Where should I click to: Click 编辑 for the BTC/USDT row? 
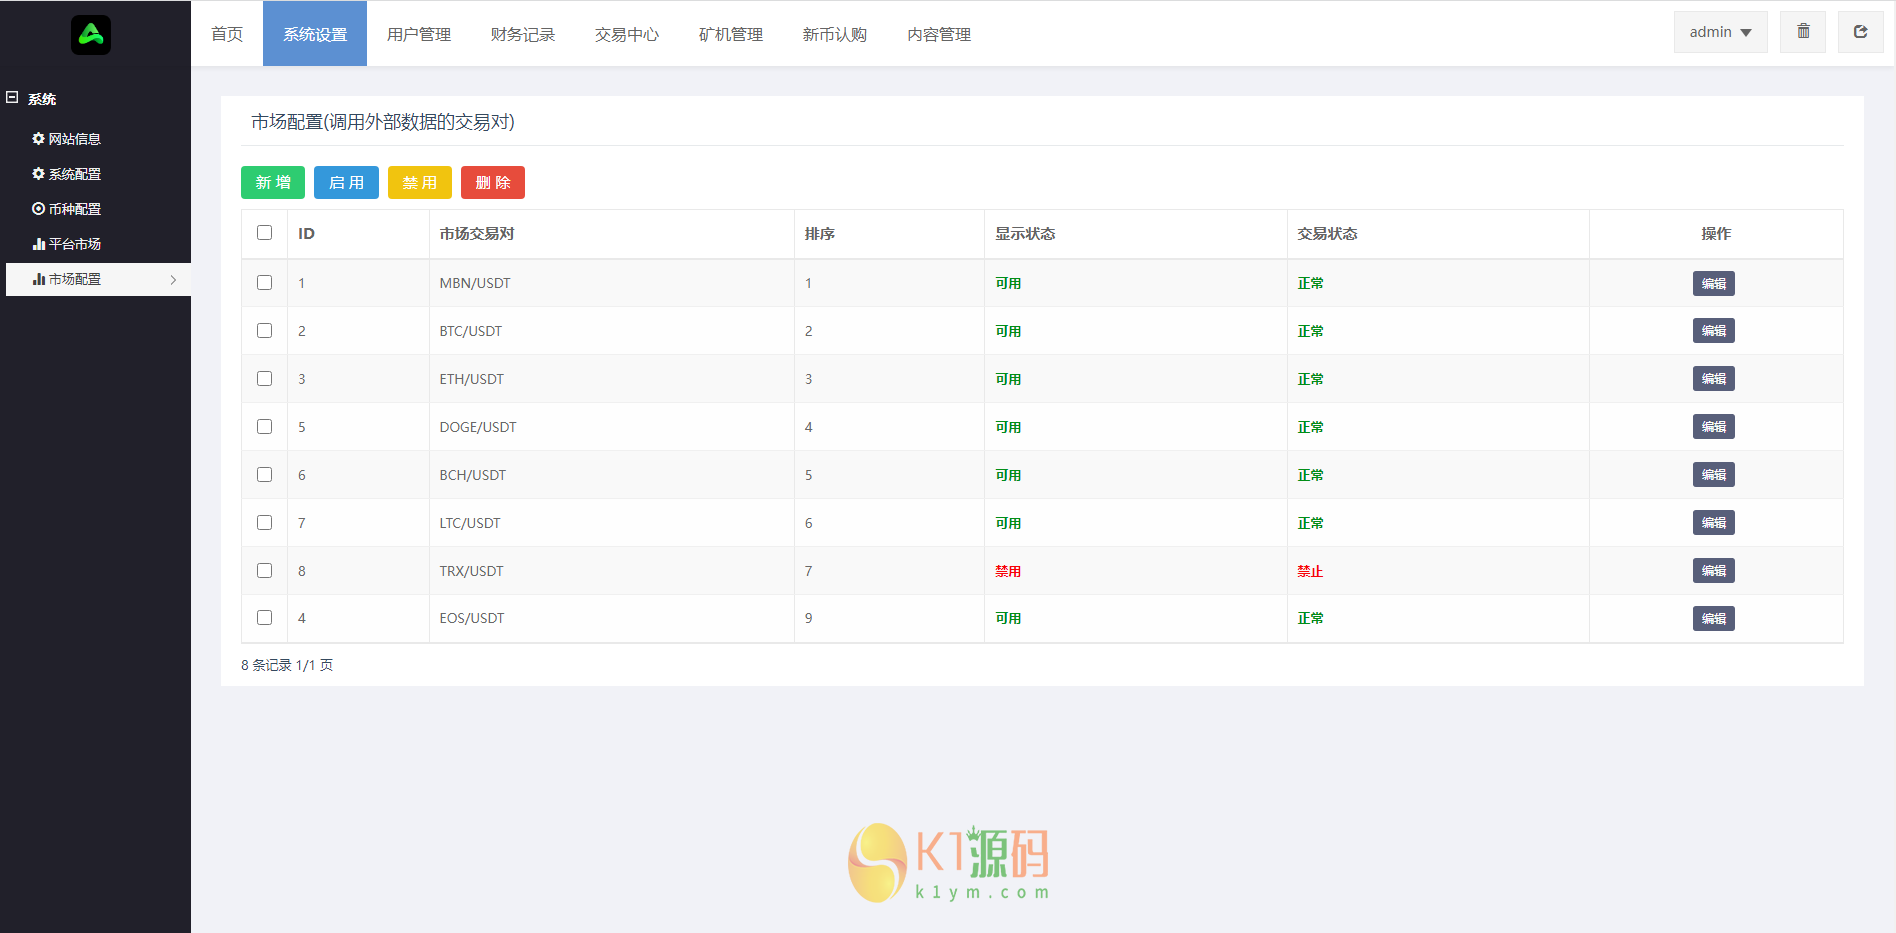tap(1713, 331)
